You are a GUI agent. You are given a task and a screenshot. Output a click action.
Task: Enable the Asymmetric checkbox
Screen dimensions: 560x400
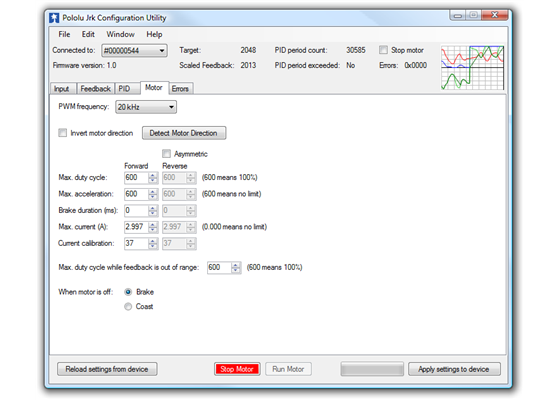click(x=166, y=154)
